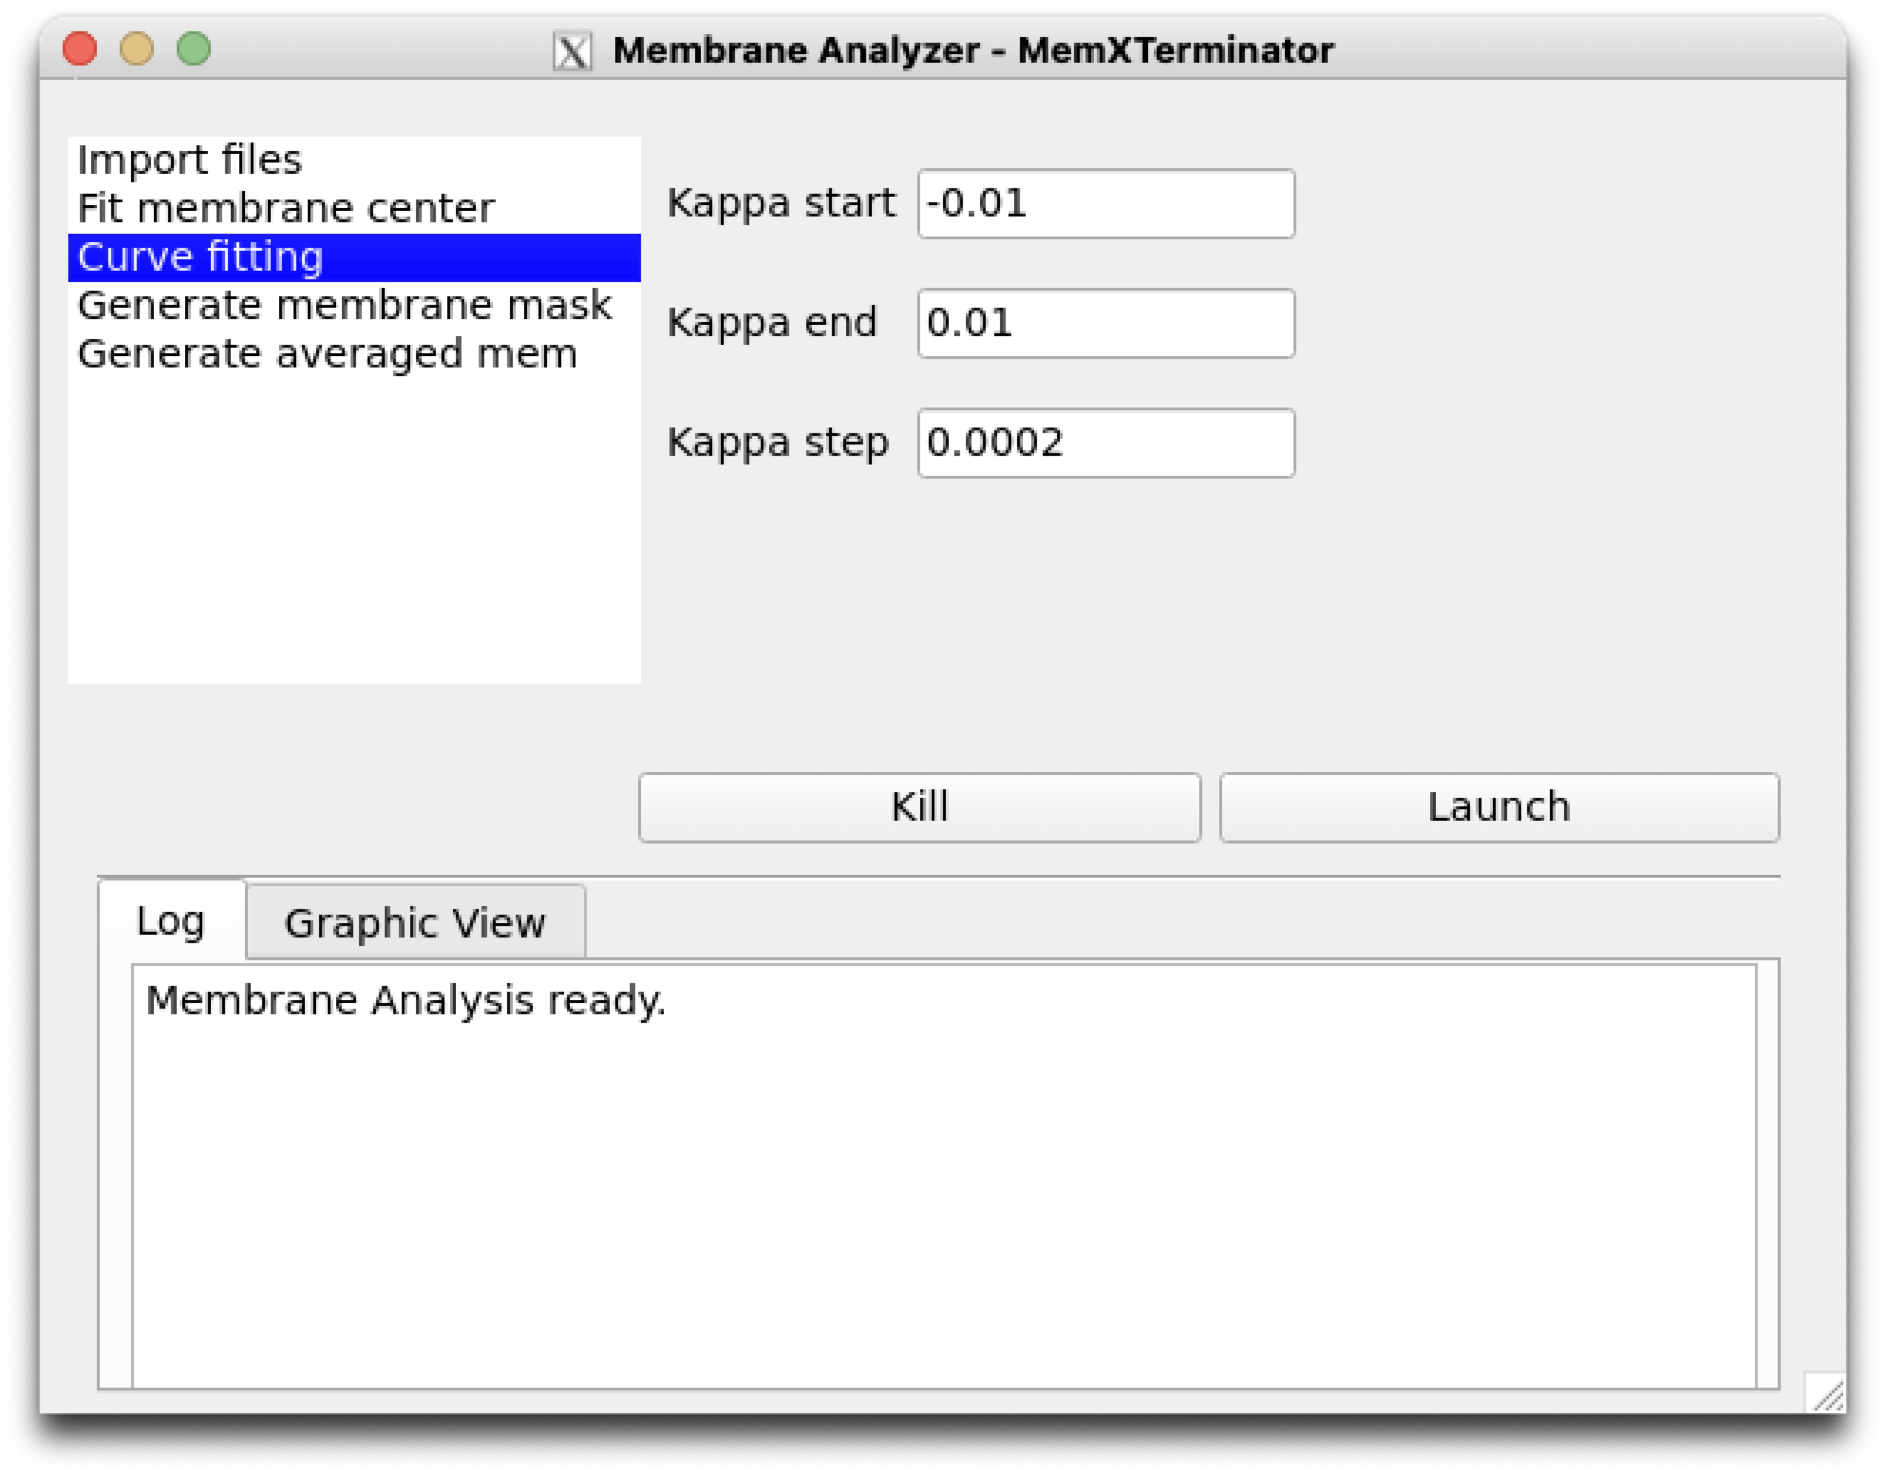
Task: Choose Generate membrane mask from the list
Action: pos(354,306)
